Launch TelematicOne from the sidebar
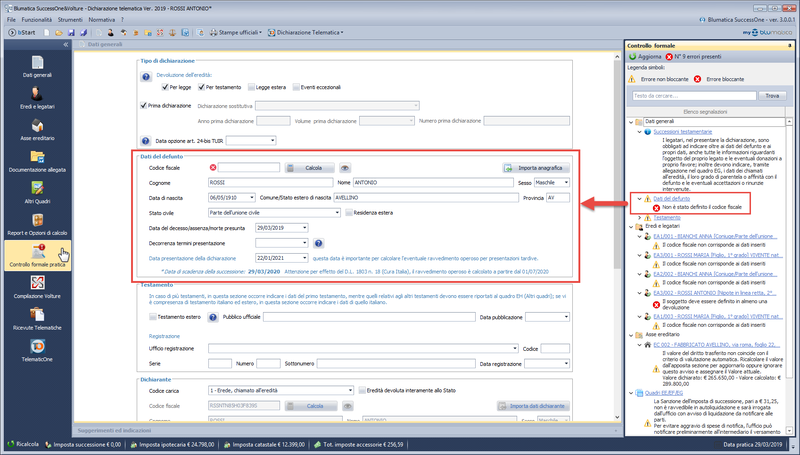The image size is (800, 455). [x=37, y=351]
